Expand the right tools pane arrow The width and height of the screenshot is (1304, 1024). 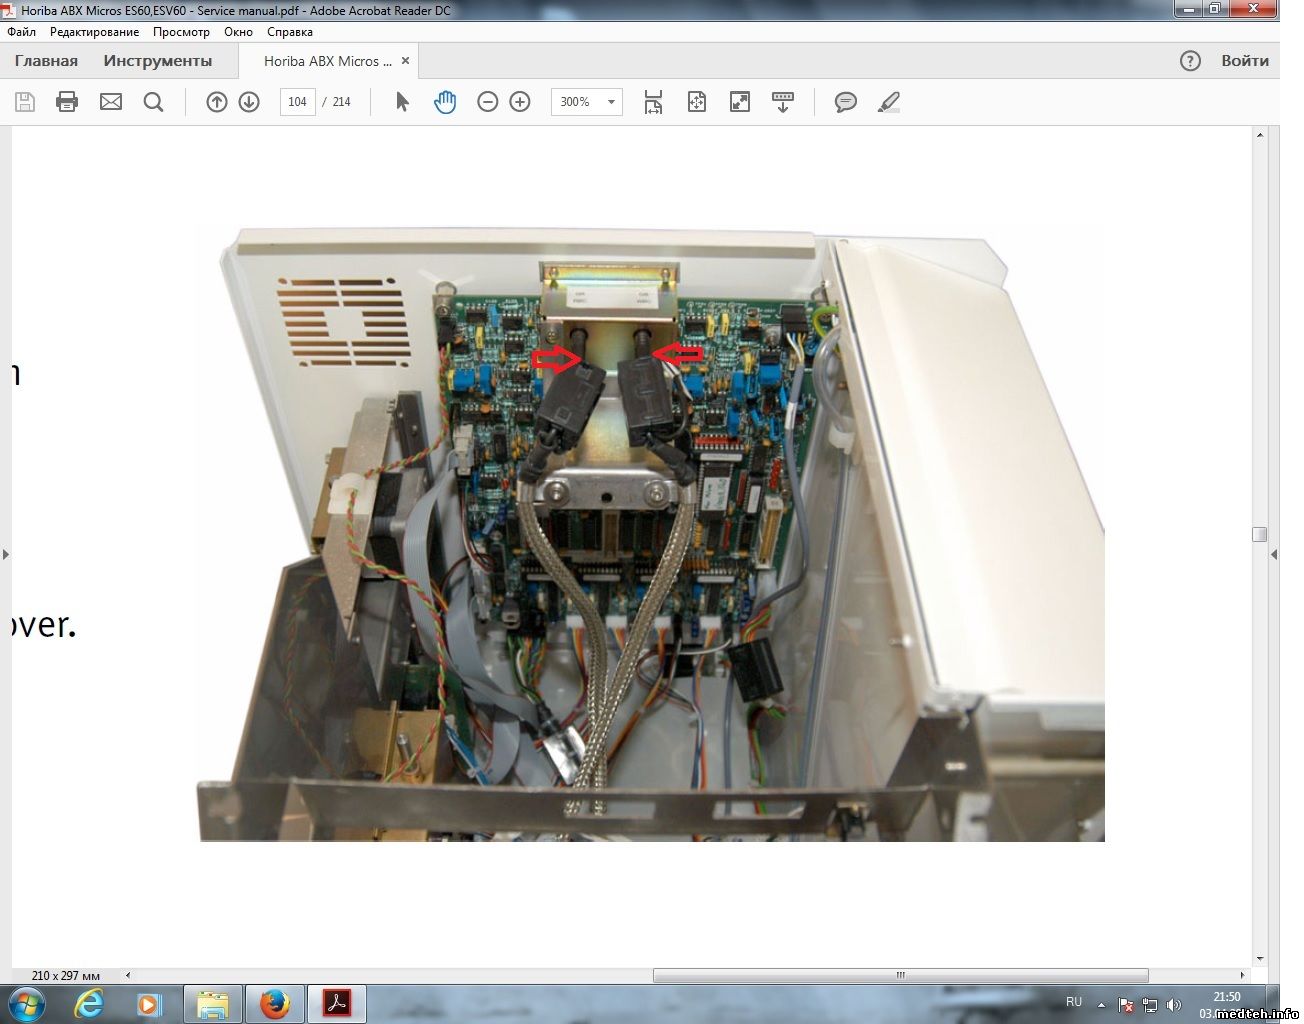(1274, 554)
